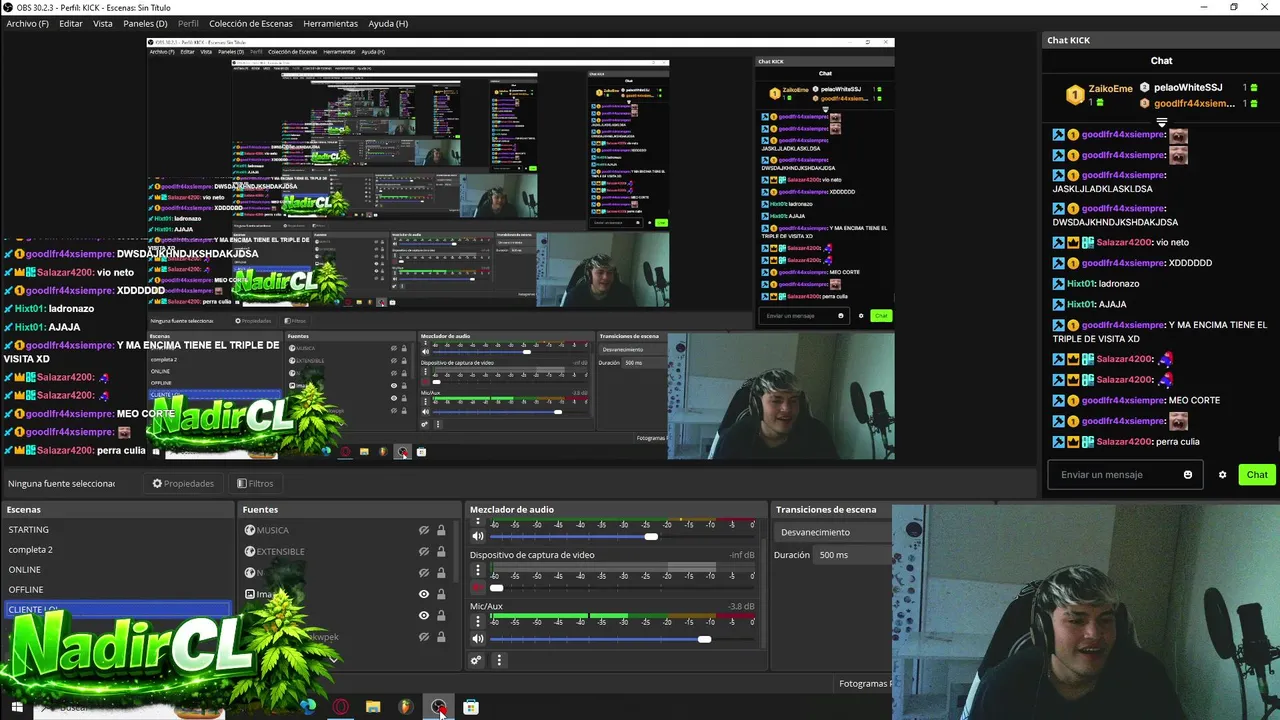Click Hixt01 username on ladronazo message
Viewport: 1280px width, 720px height.
(x=1081, y=284)
